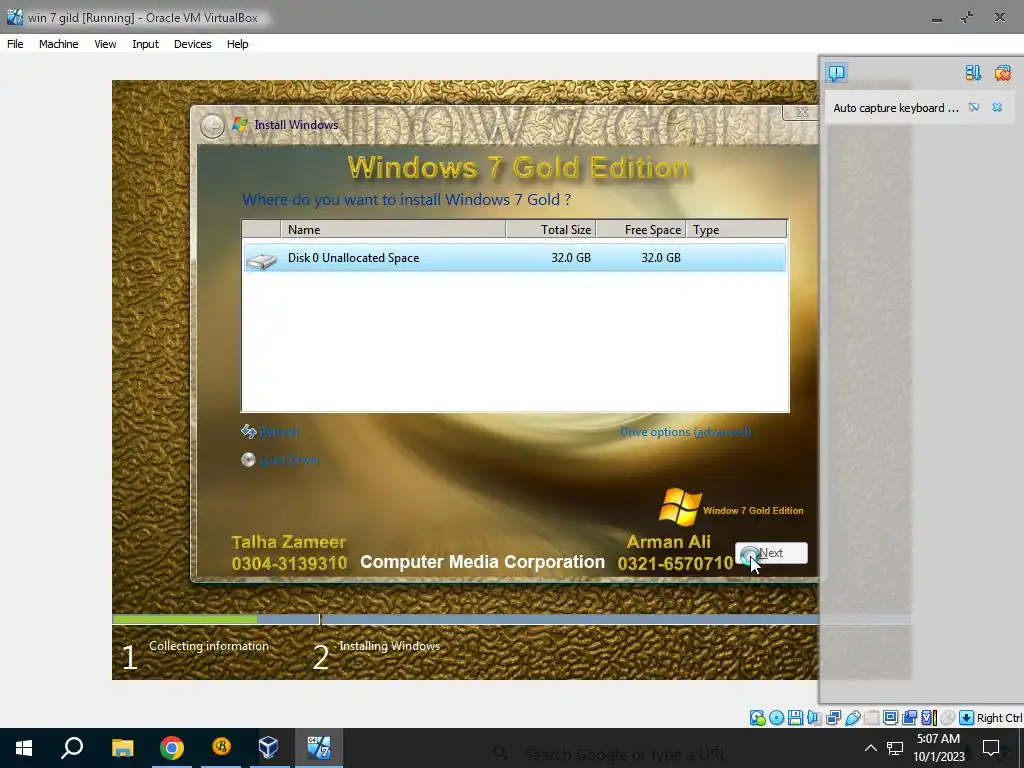Click the CPU virtualization V status icon

(x=928, y=718)
